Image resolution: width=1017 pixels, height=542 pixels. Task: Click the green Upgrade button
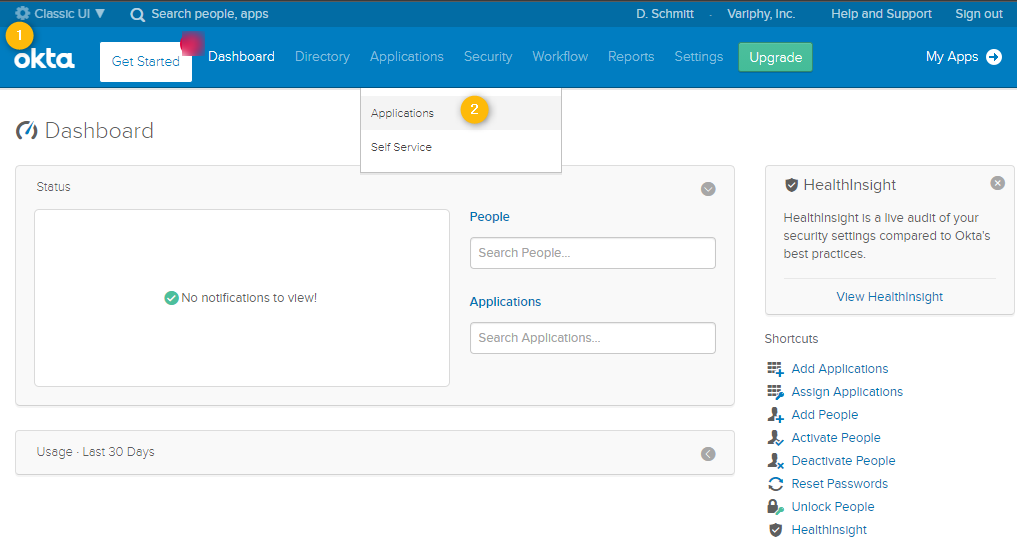(776, 57)
